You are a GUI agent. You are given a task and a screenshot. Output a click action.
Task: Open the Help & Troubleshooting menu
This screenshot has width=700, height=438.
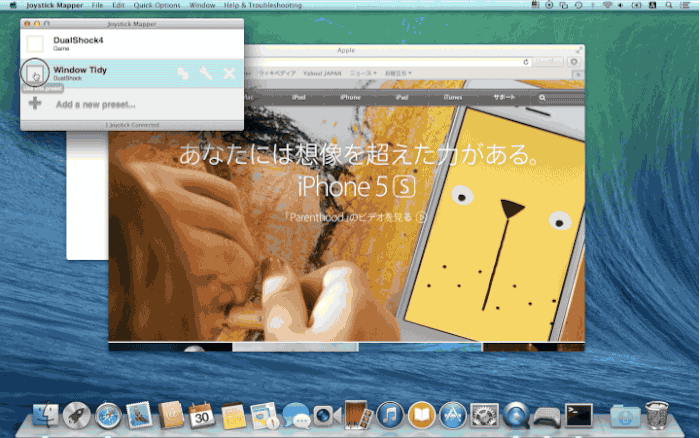point(262,5)
